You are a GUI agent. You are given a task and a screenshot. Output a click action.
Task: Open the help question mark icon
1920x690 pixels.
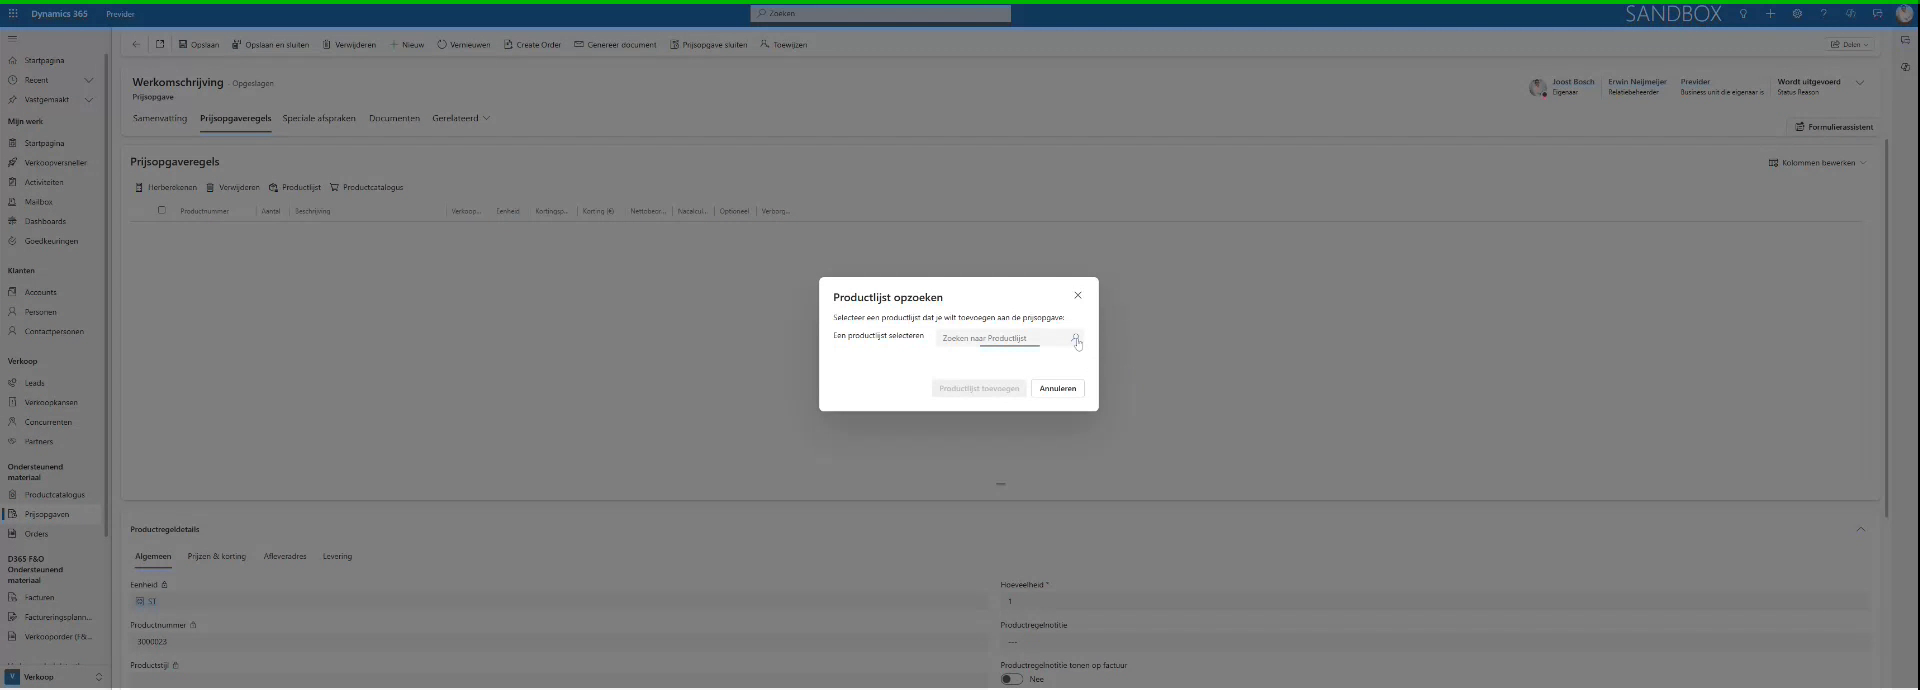[1824, 14]
